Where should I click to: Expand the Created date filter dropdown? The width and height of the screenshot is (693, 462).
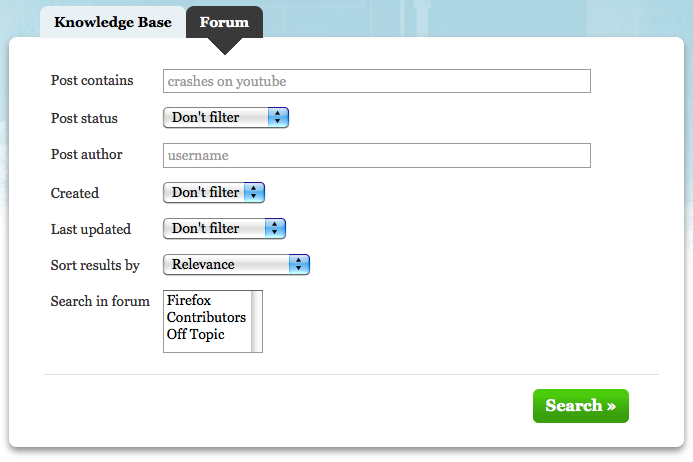click(x=214, y=192)
